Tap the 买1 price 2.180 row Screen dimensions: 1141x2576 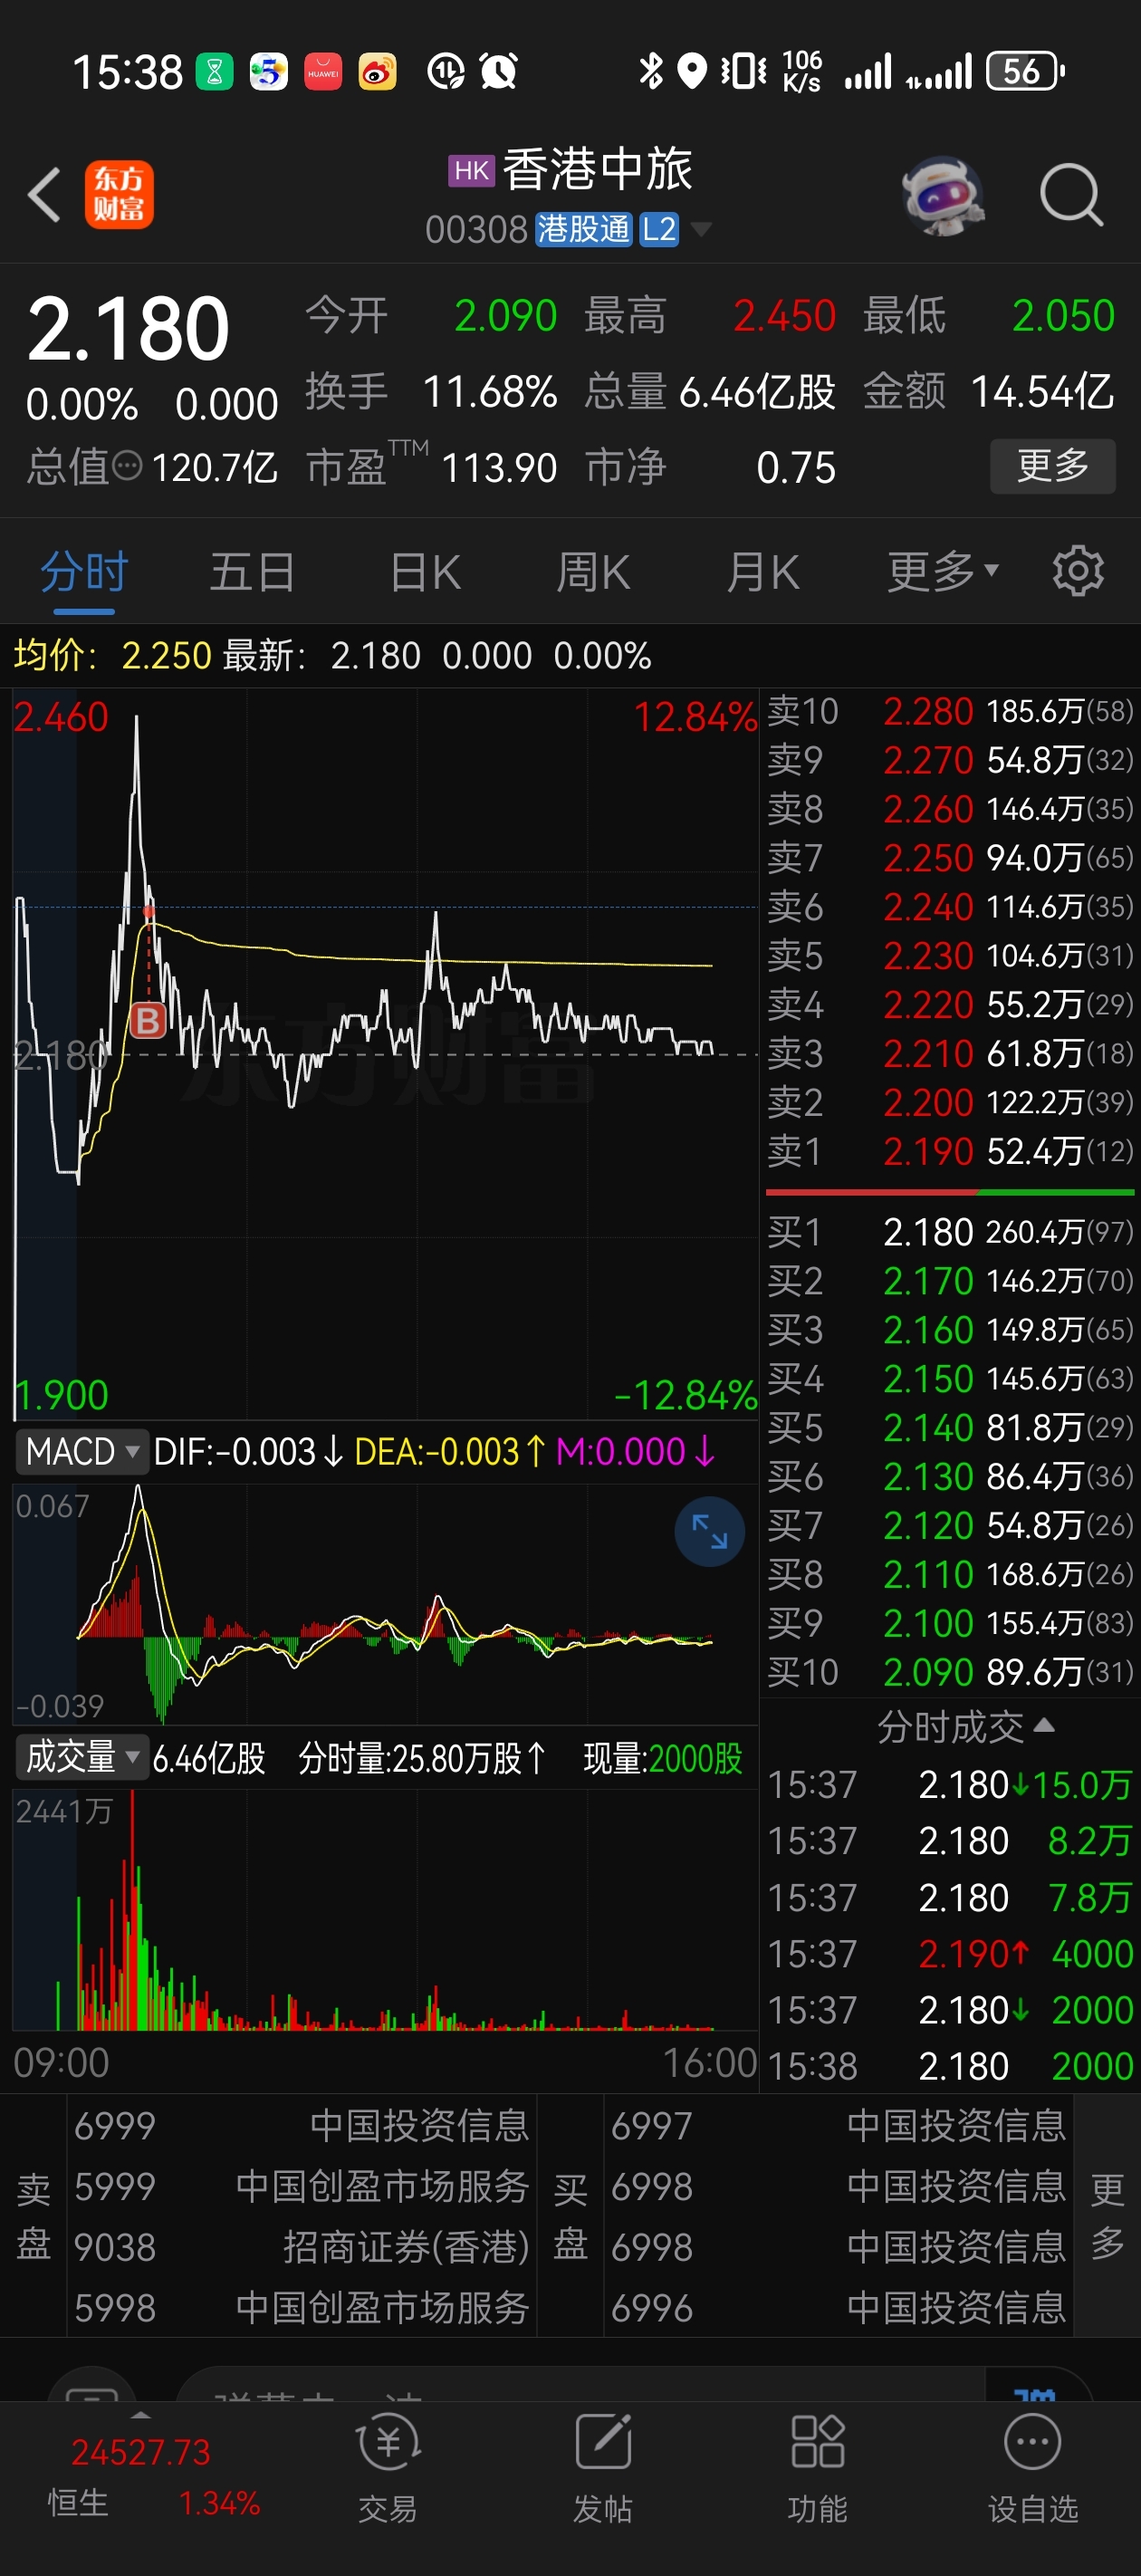950,1232
